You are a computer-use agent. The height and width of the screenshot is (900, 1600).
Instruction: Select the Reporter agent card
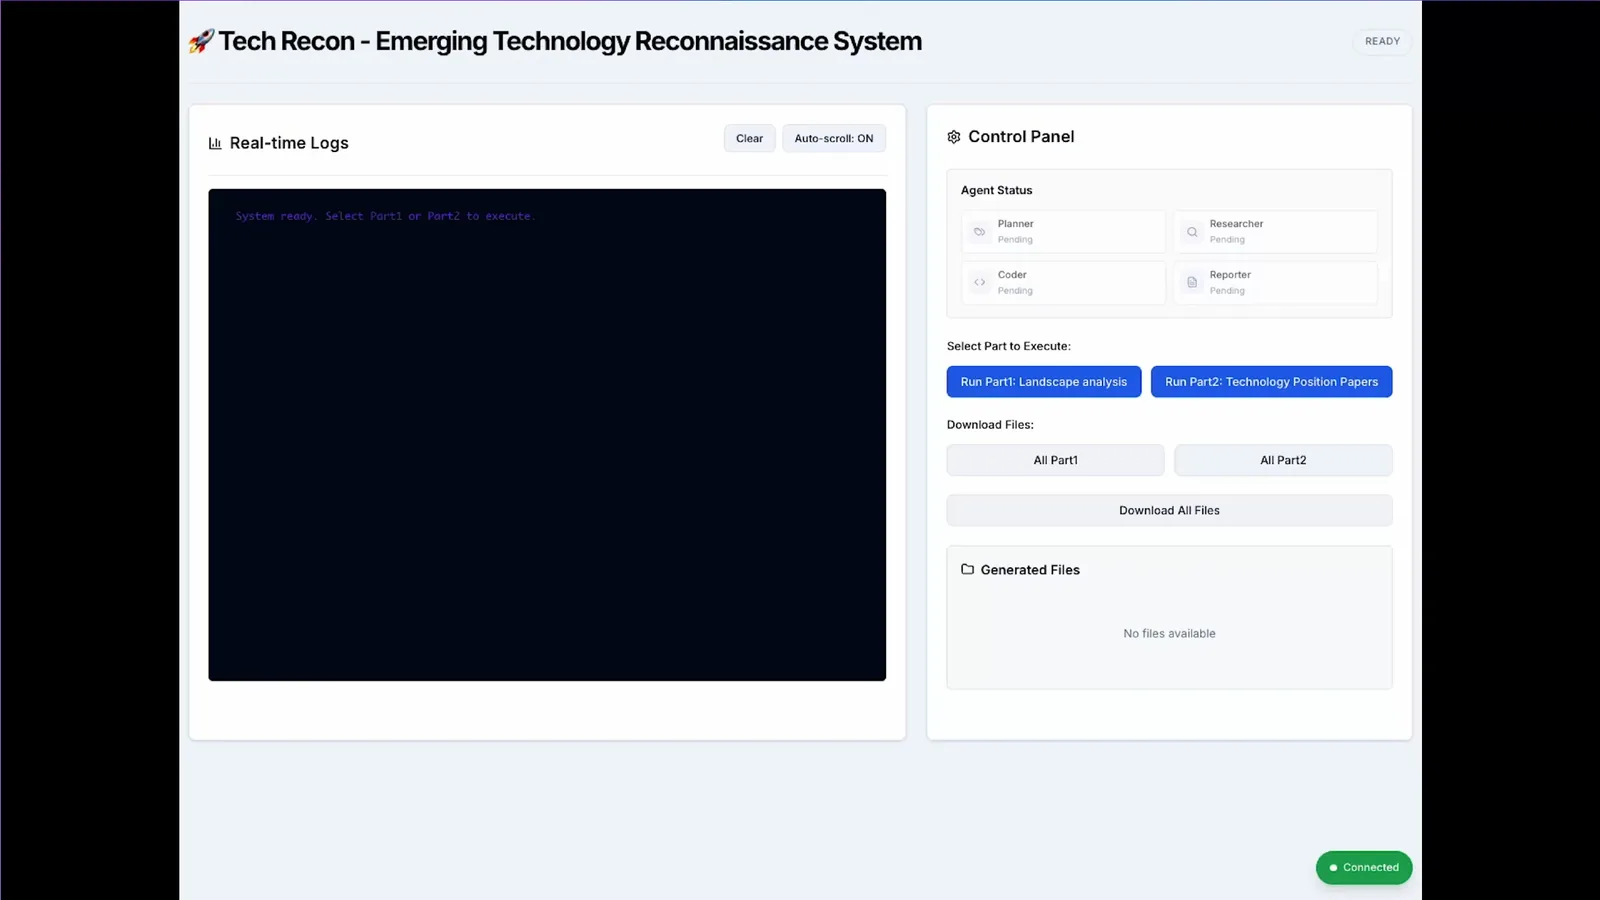click(1276, 283)
